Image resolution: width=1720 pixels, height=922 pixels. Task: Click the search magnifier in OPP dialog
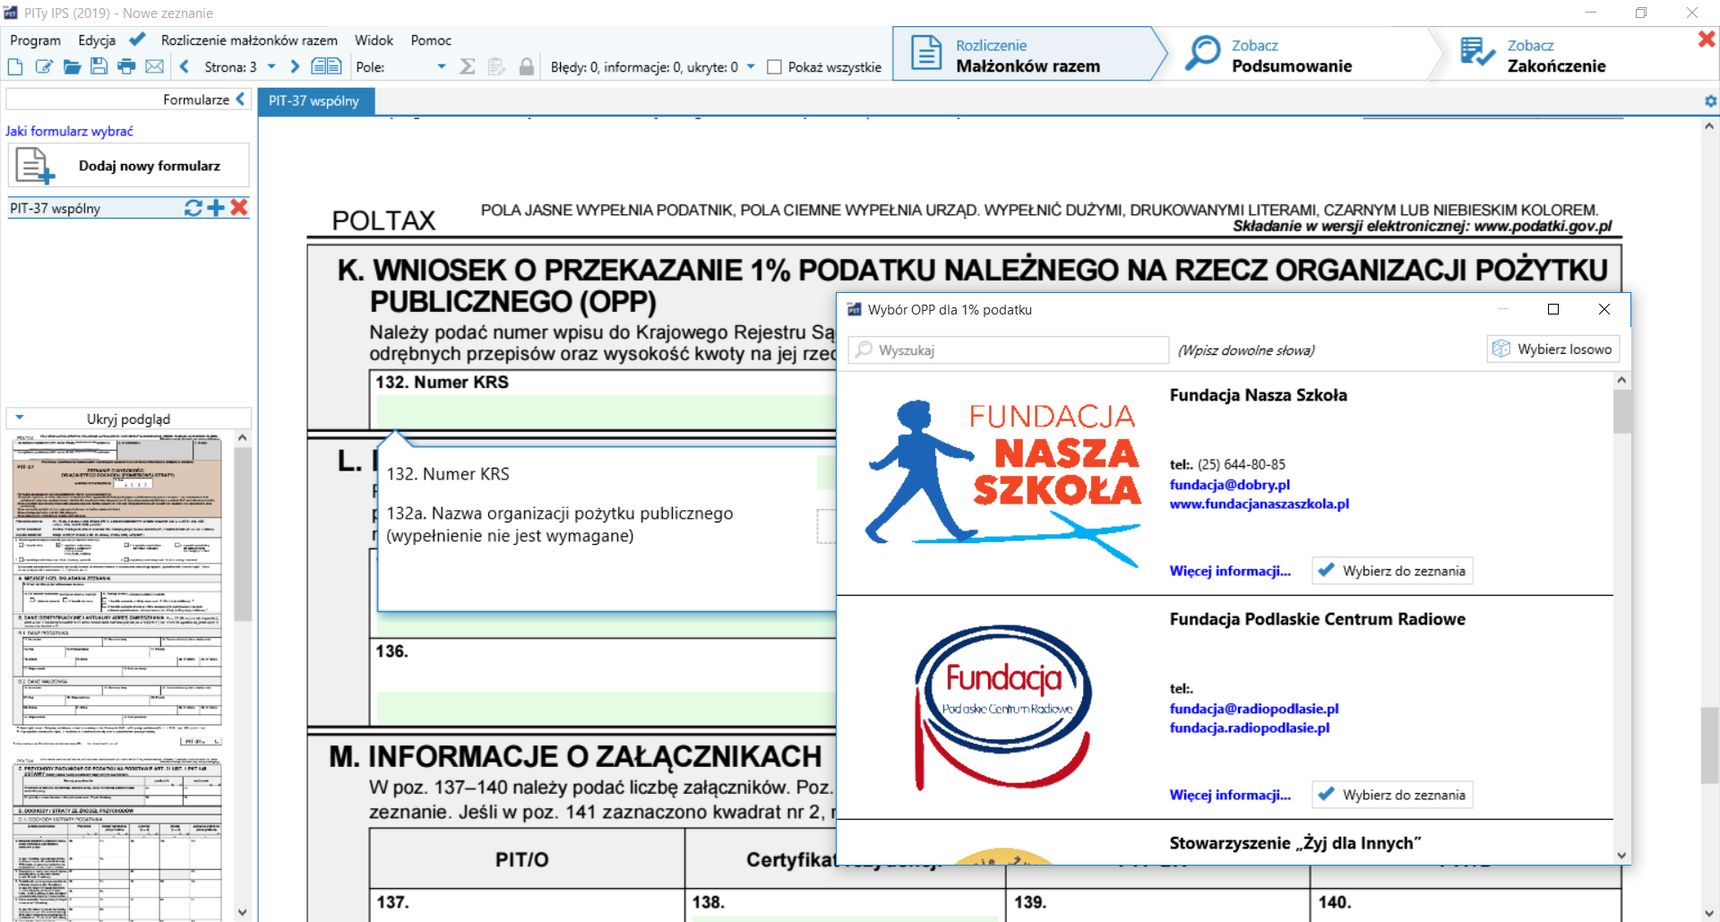[863, 350]
